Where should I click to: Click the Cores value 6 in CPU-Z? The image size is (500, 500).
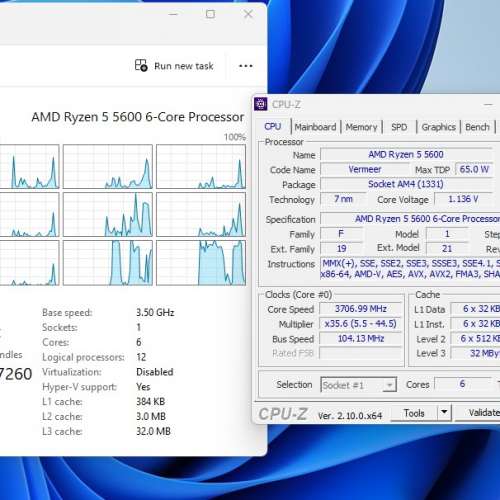462,384
